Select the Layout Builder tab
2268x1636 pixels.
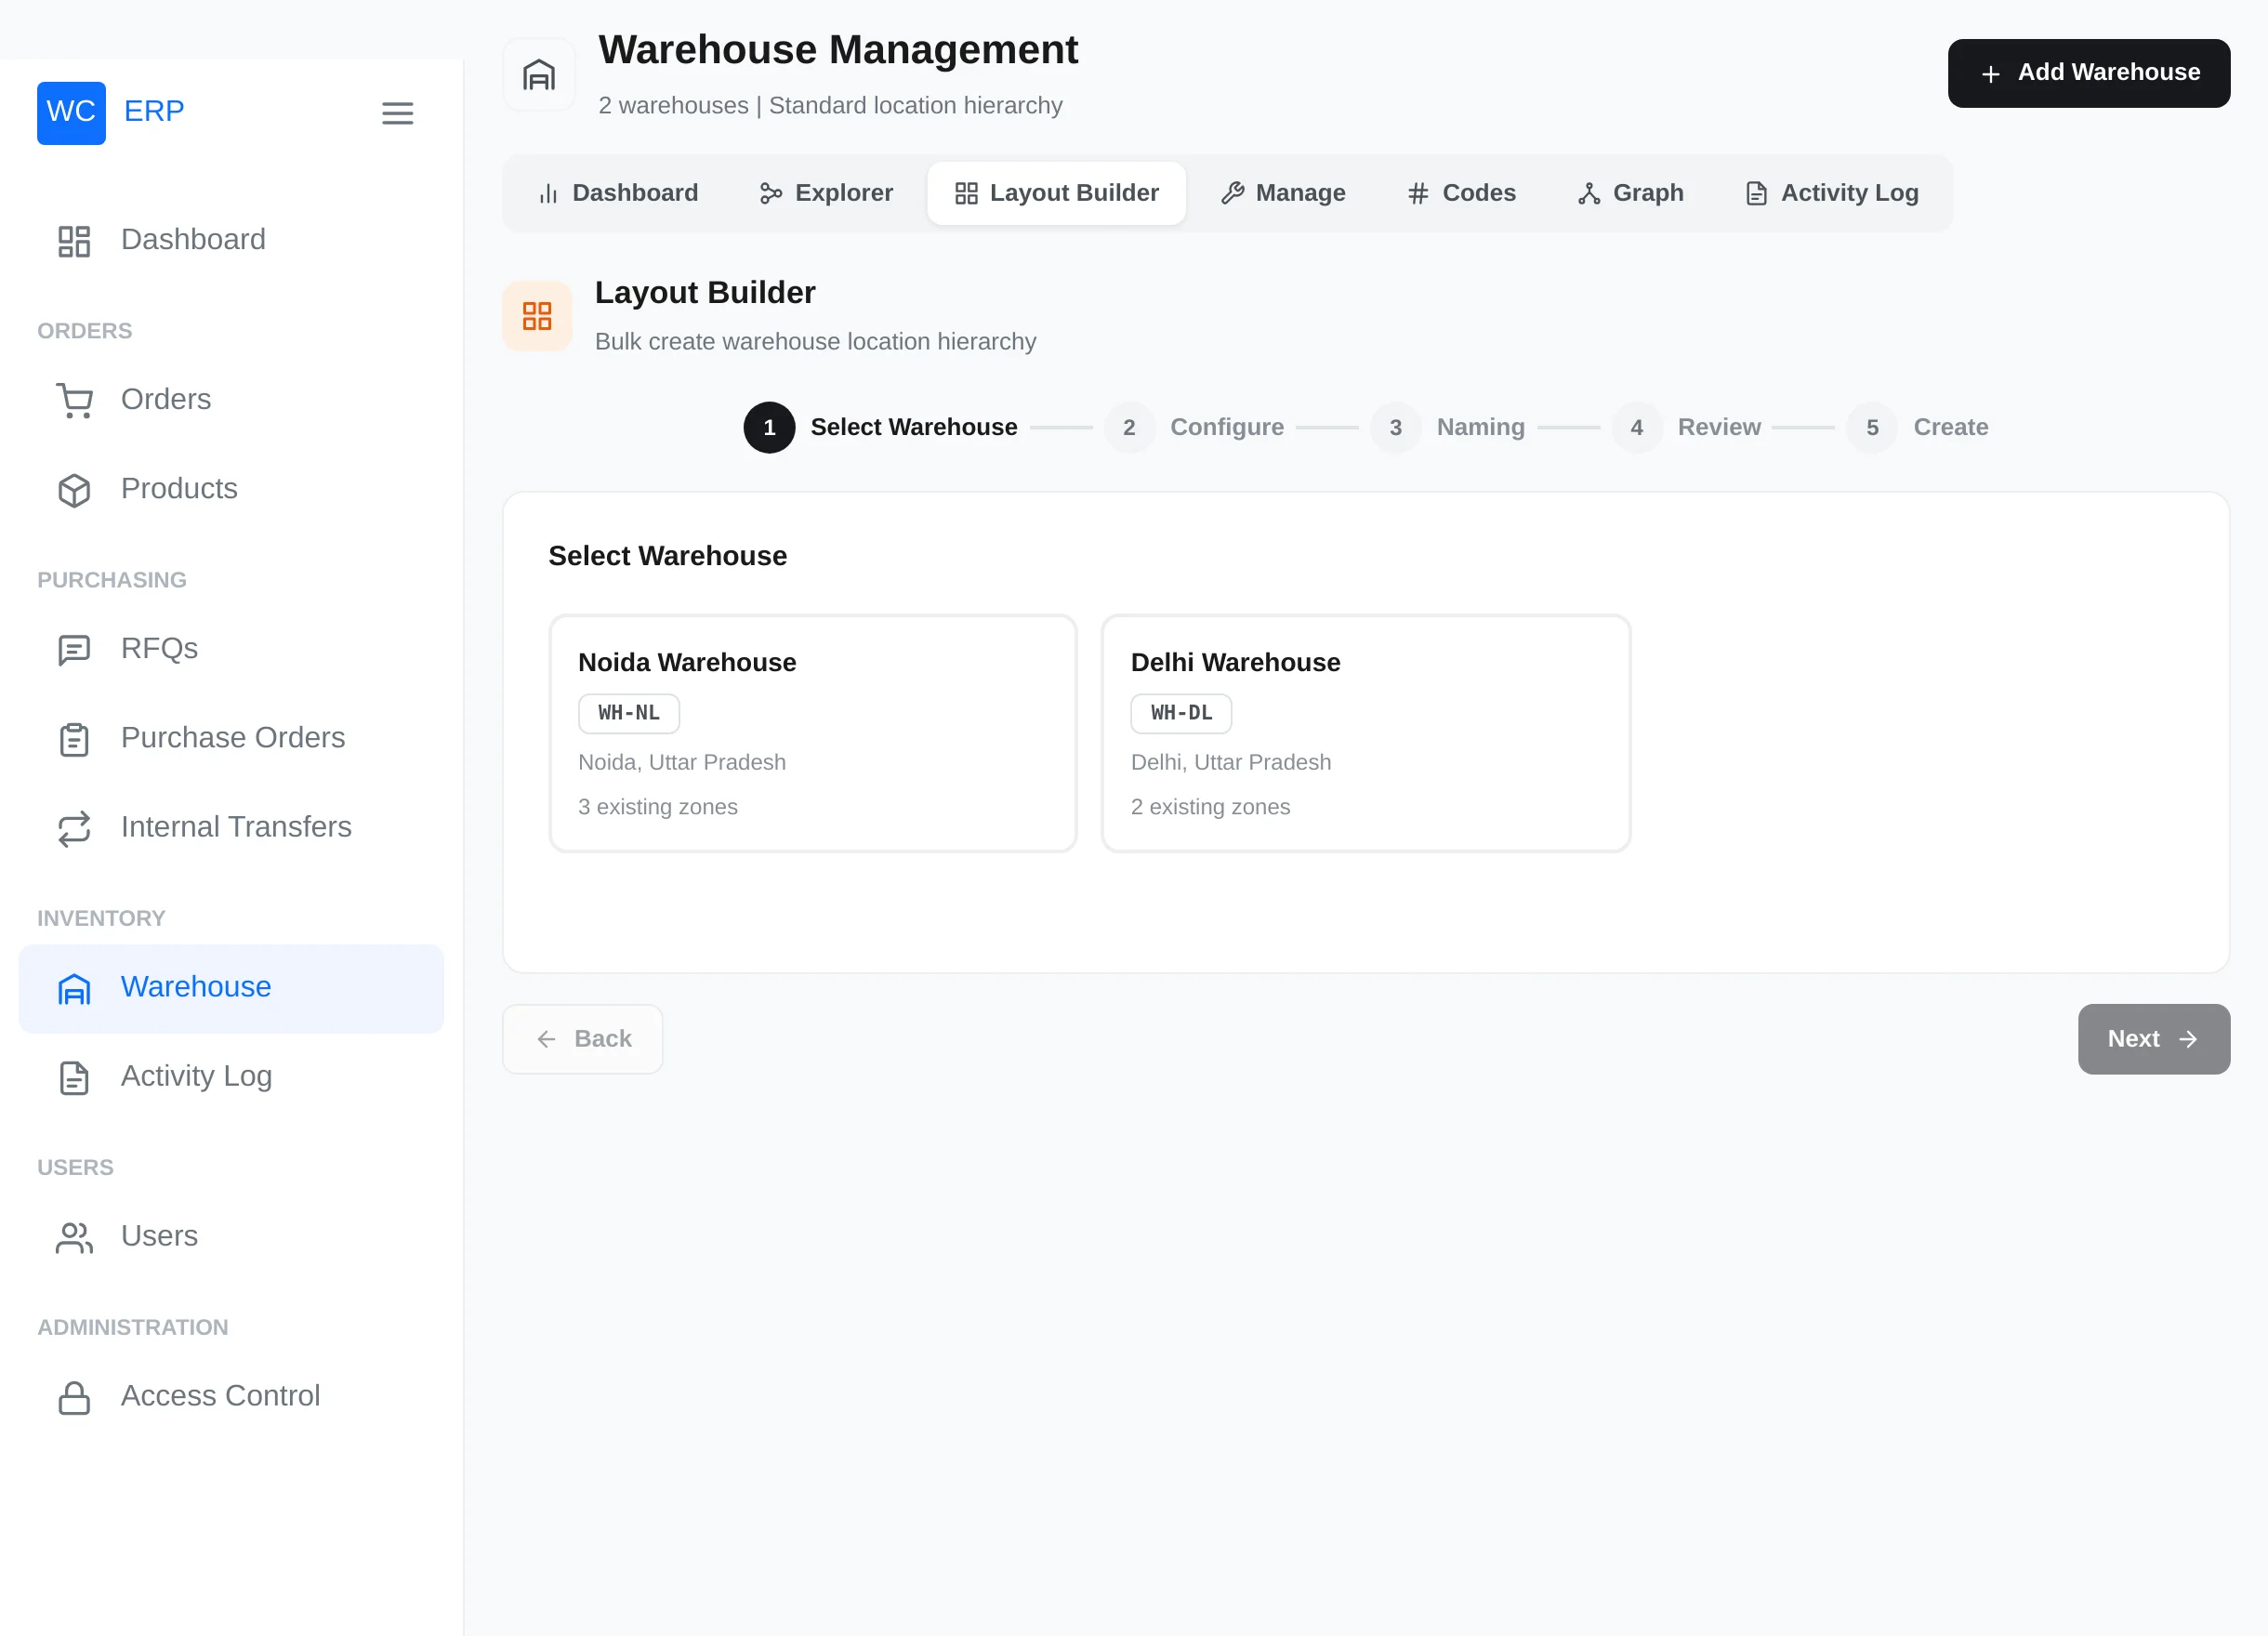point(1056,193)
